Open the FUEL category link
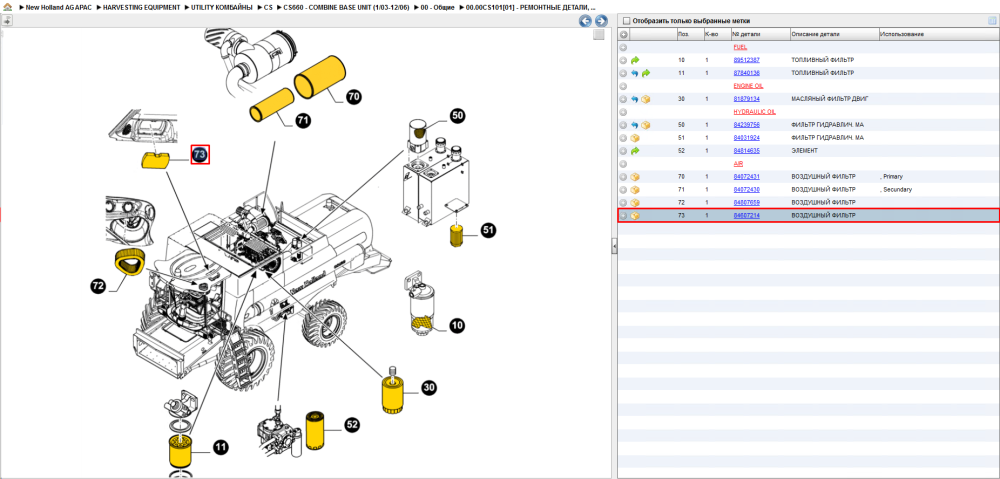1000x479 pixels. click(740, 47)
